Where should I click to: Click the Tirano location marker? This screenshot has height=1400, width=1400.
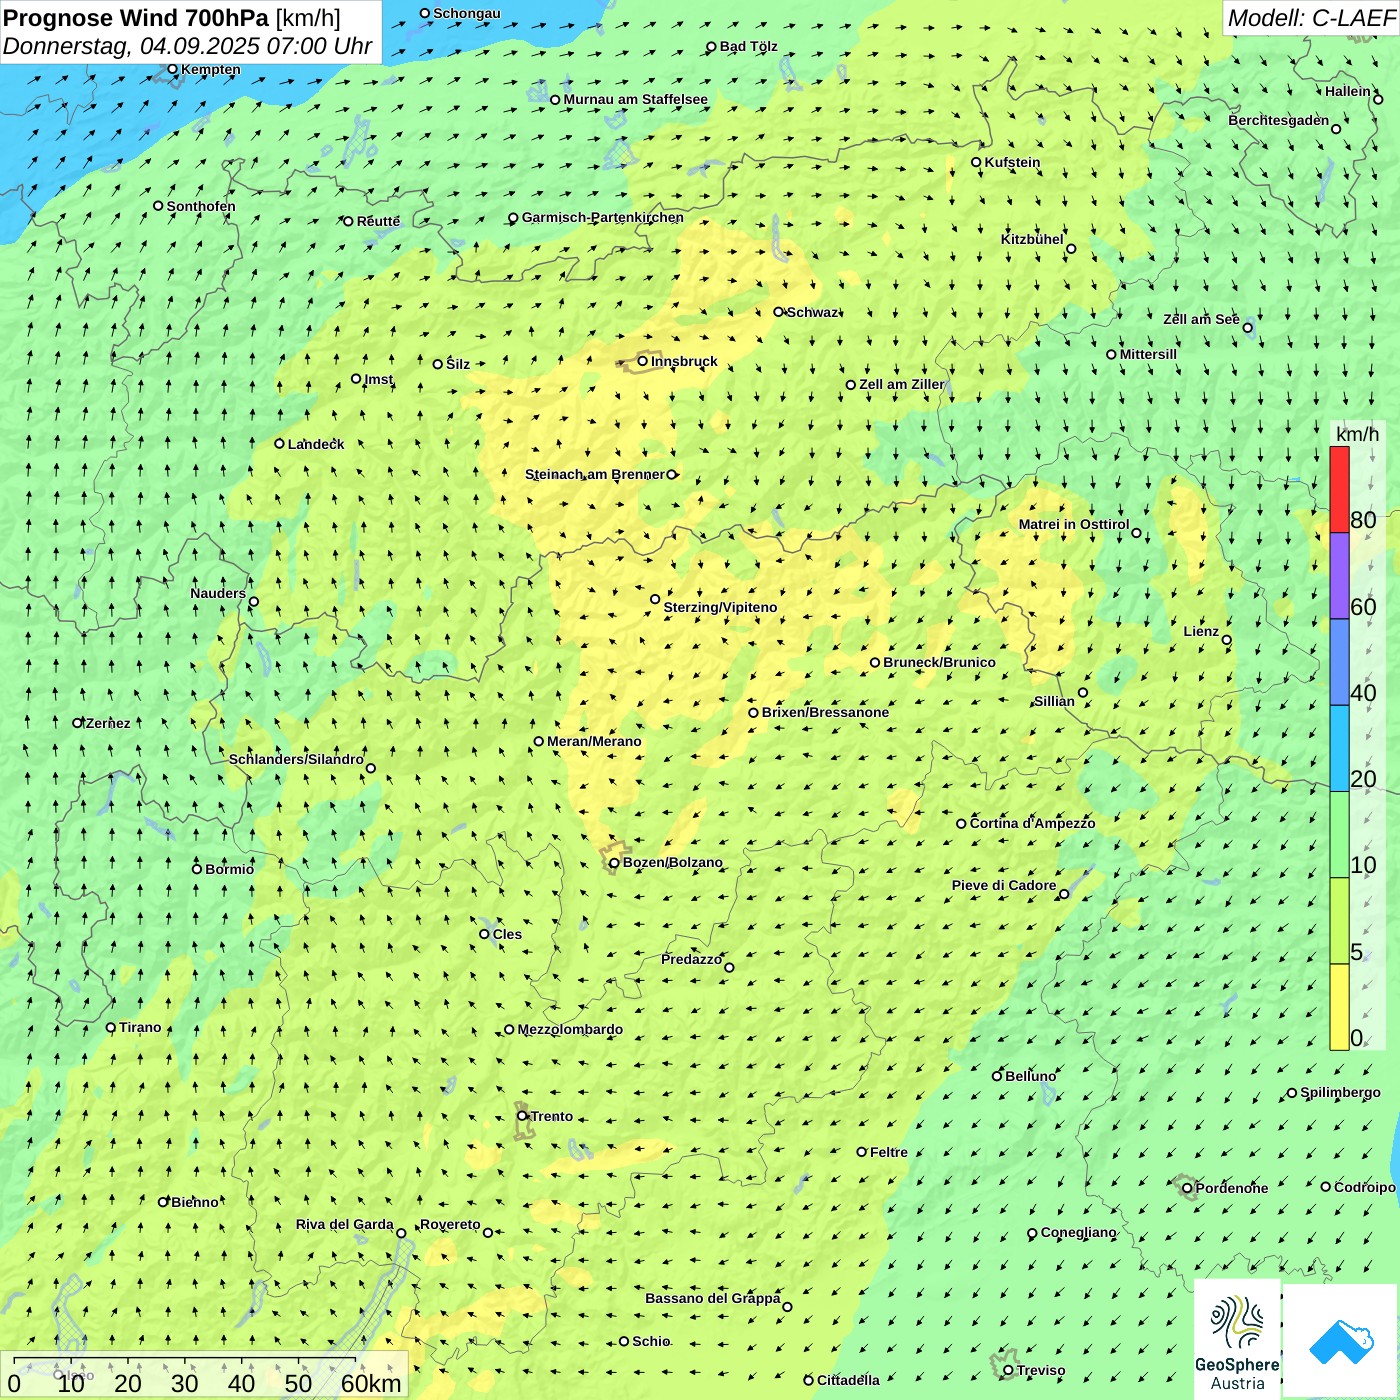(x=111, y=1027)
